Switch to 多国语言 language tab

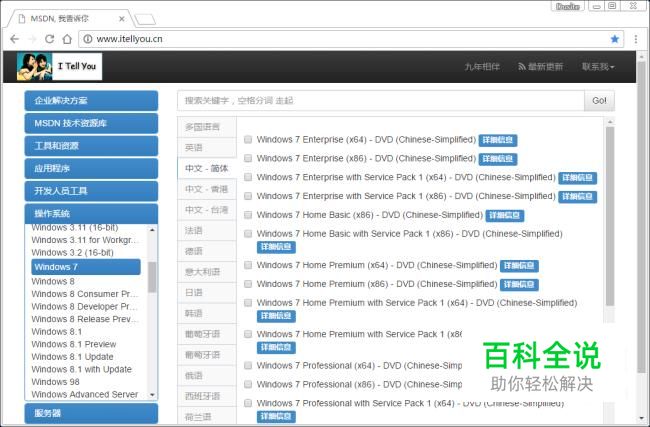pos(207,127)
